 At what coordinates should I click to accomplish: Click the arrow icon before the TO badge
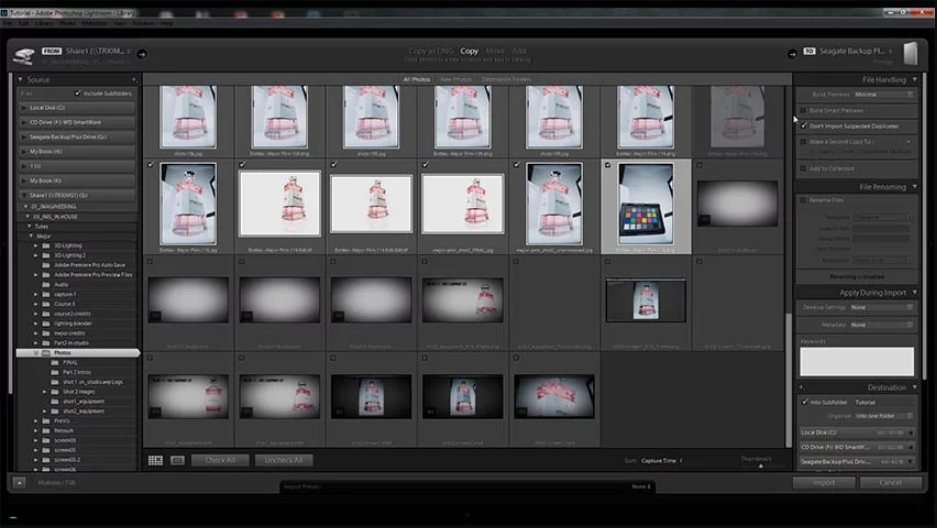792,54
